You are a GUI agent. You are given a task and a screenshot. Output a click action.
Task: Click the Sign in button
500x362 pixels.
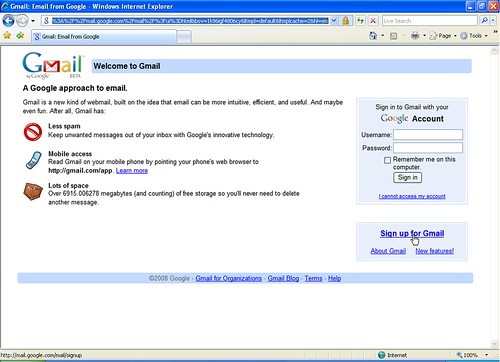coord(407,177)
